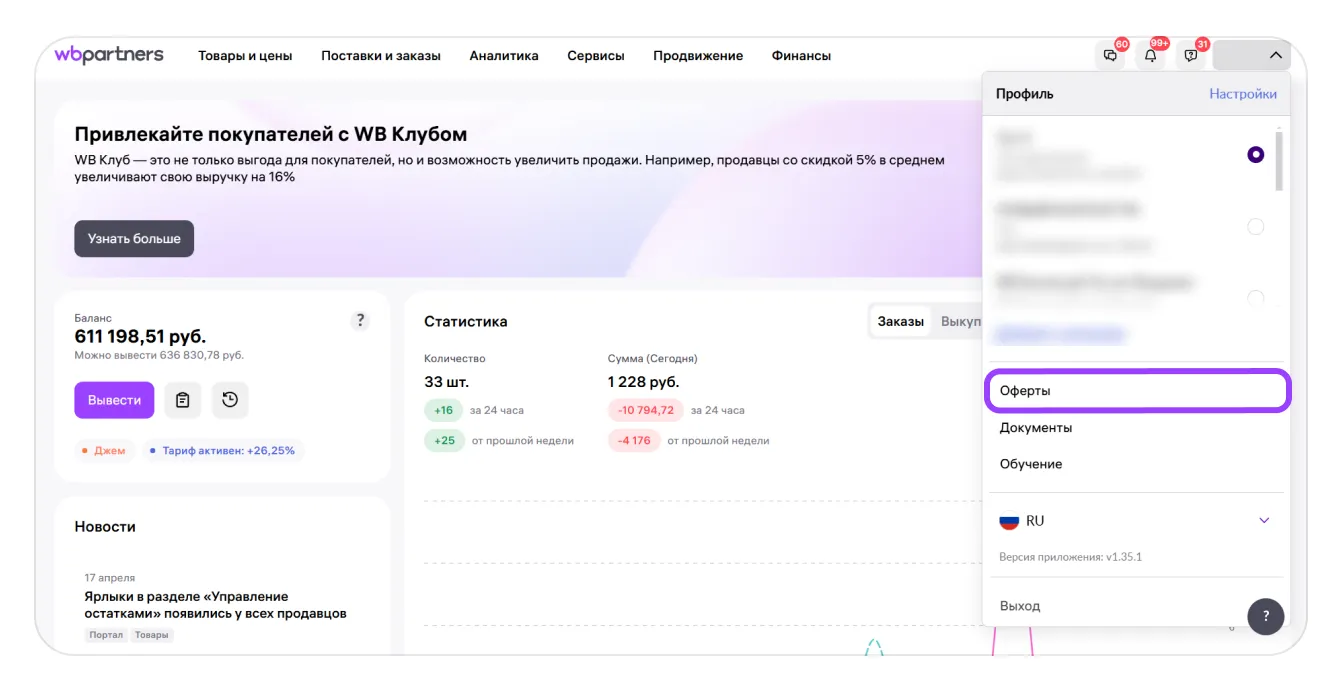This screenshot has width=1344, height=692.
Task: Open the notifications bell icon
Action: (x=1150, y=56)
